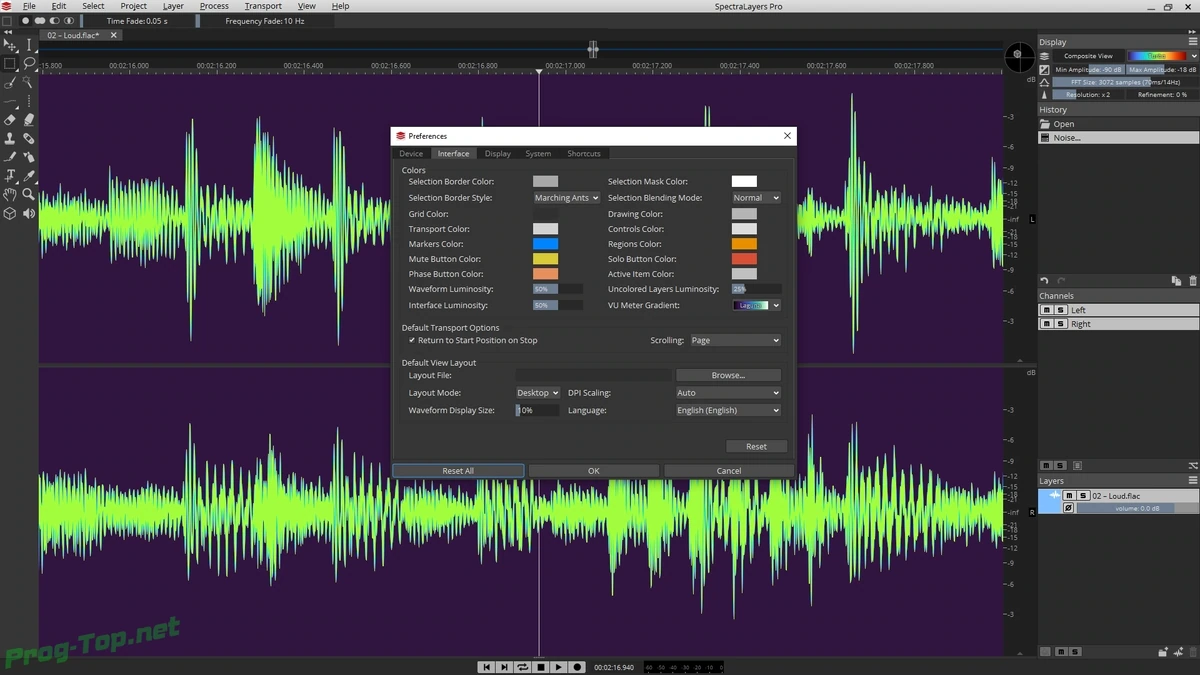Screen dimensions: 1200x675
Task: Select the eraser tool
Action: pos(10,120)
